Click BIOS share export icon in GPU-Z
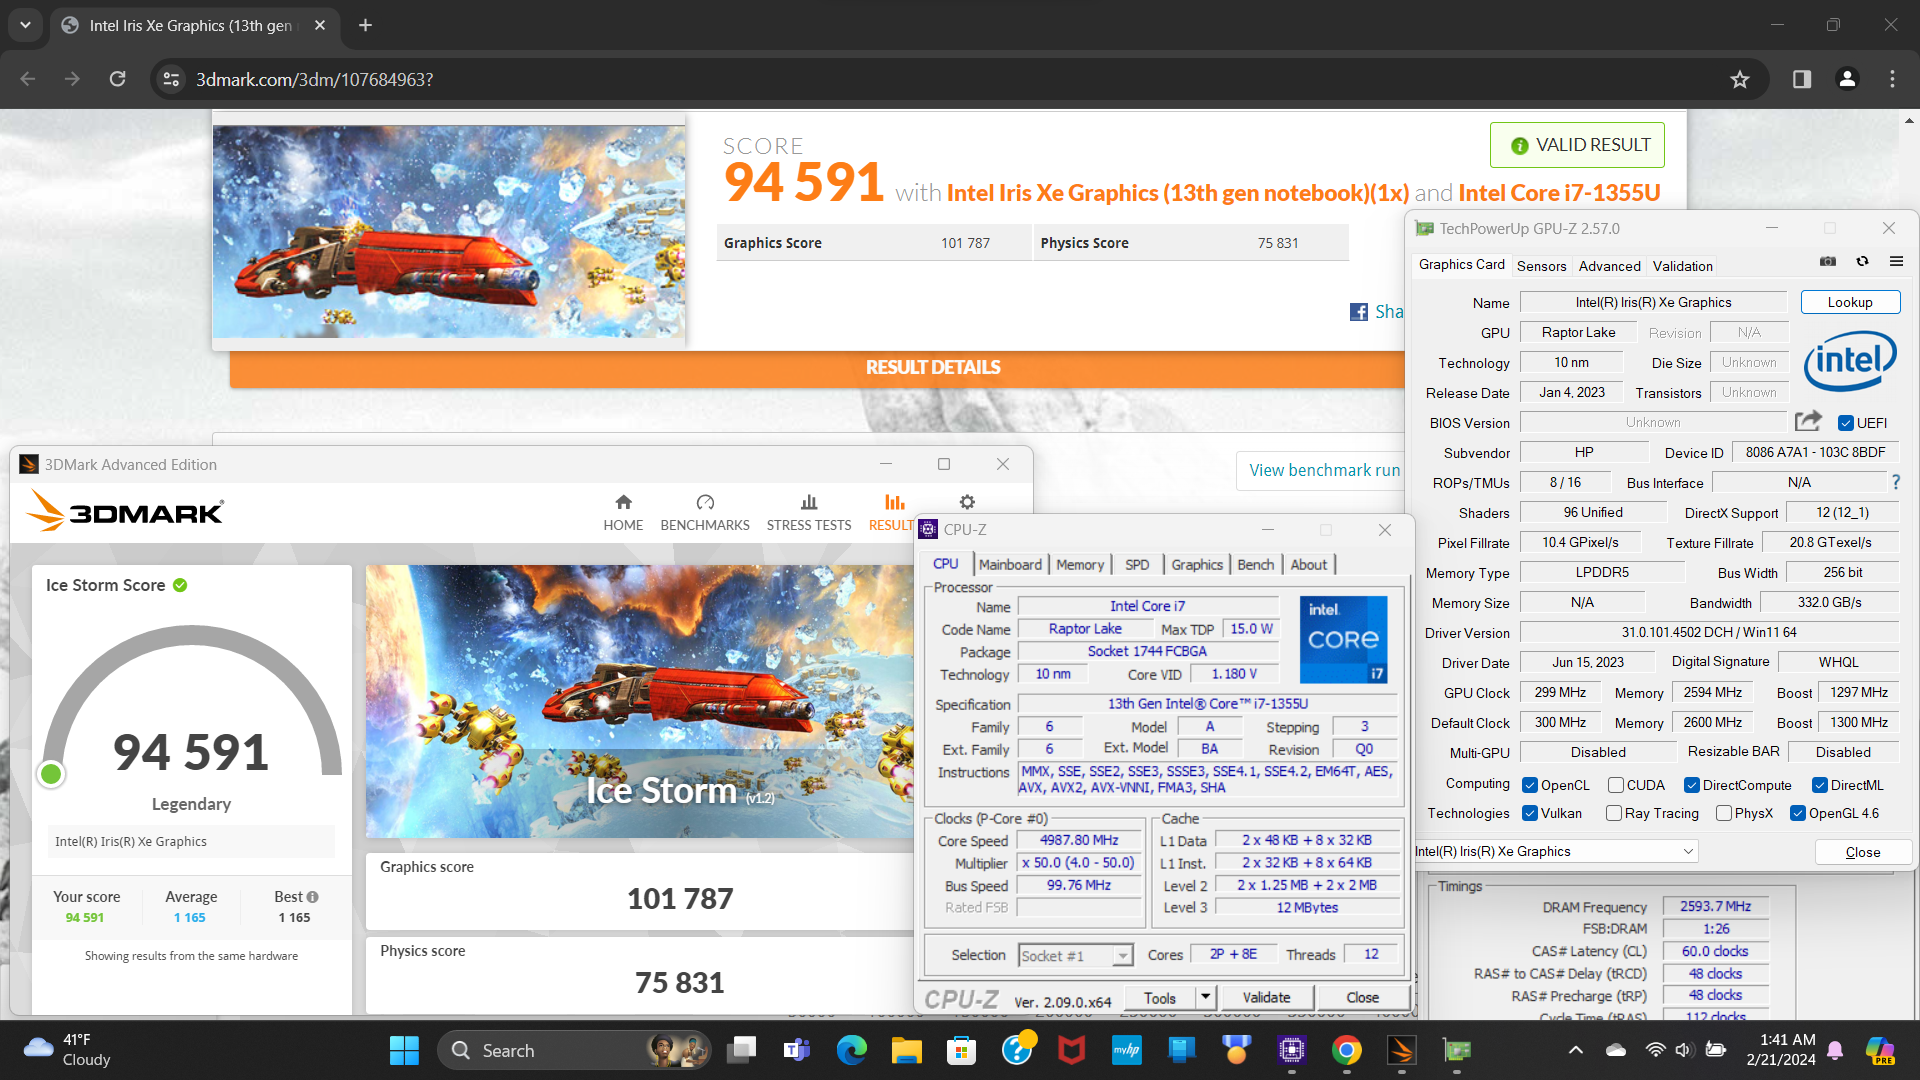 pyautogui.click(x=1808, y=421)
